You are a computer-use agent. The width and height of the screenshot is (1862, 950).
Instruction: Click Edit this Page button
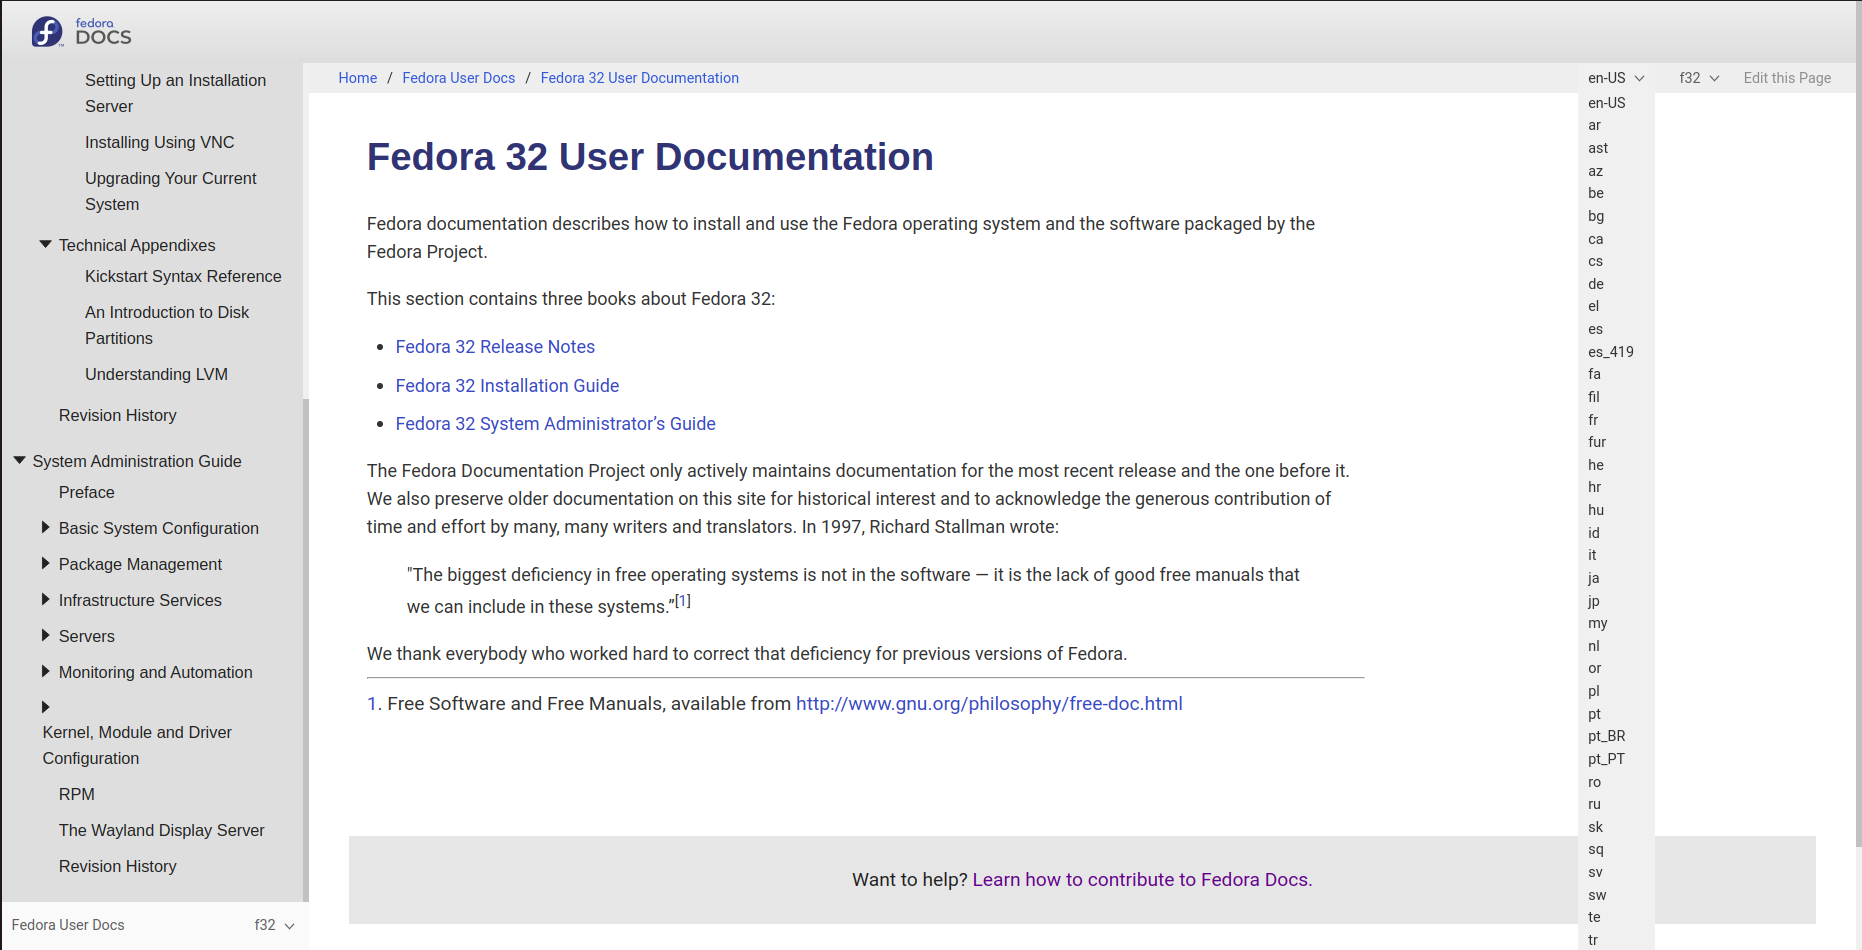[x=1787, y=78]
